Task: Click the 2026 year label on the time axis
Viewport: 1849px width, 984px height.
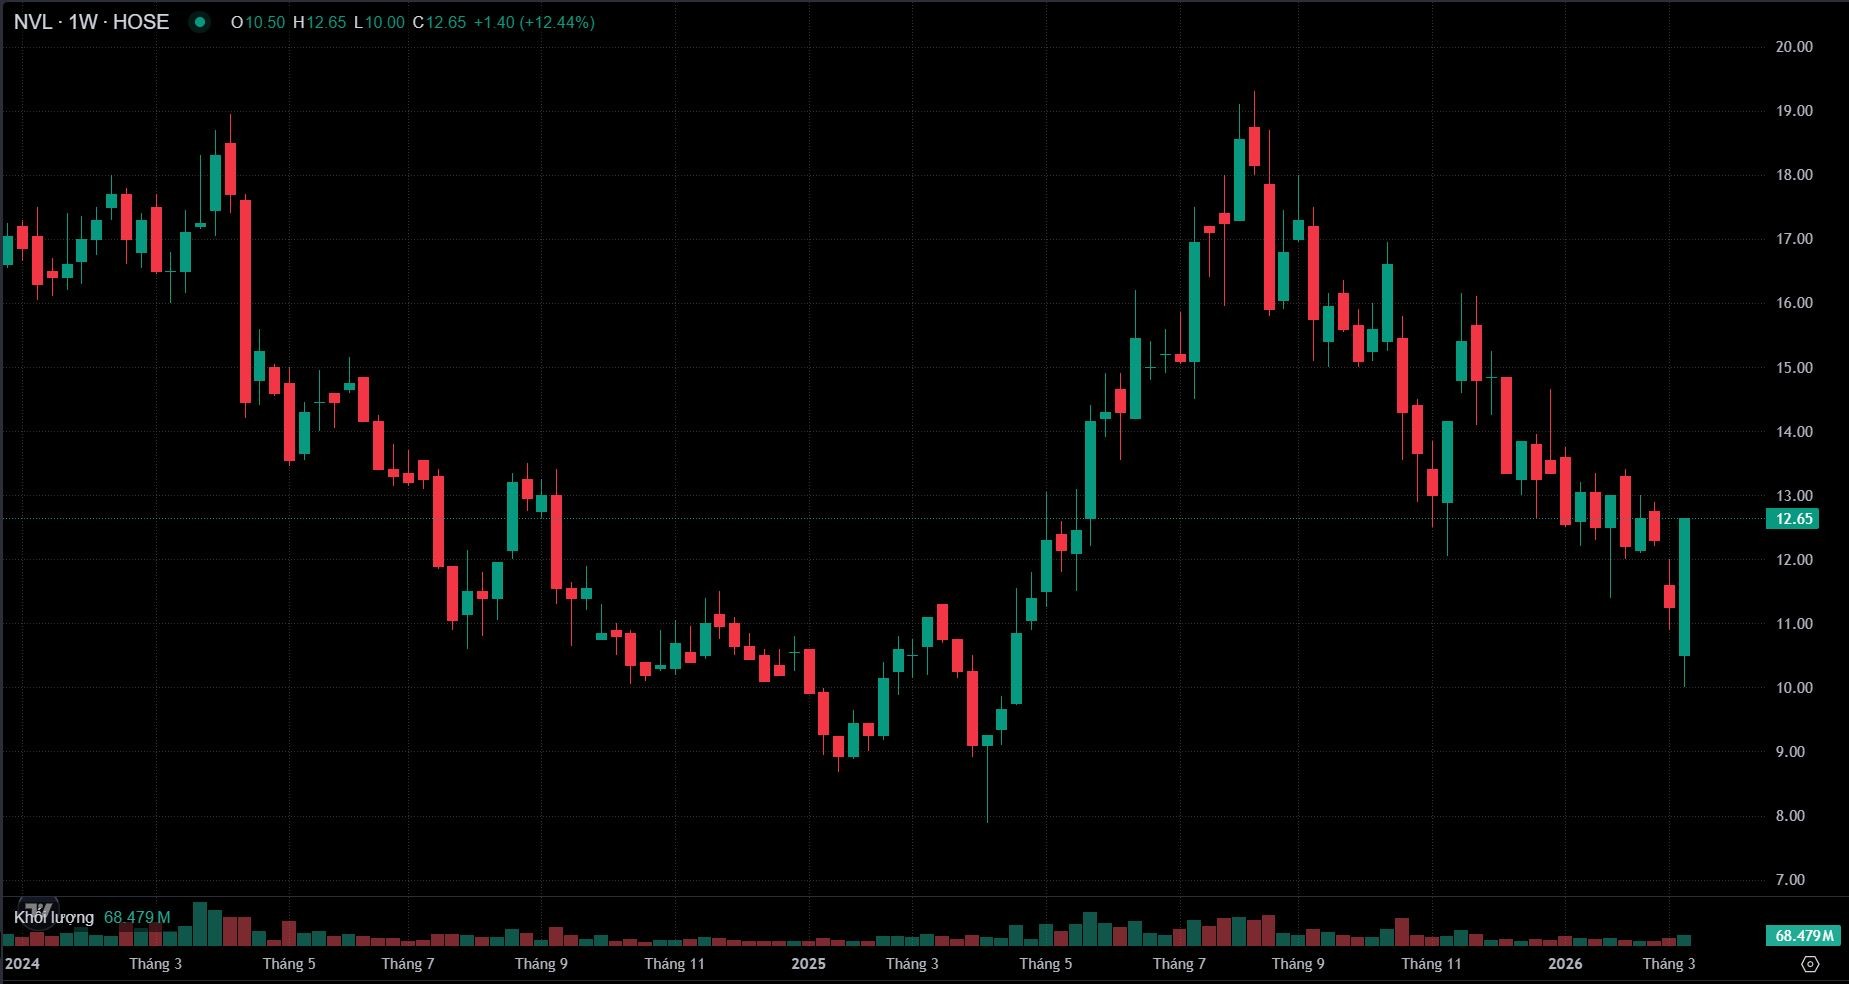Action: click(x=1566, y=964)
